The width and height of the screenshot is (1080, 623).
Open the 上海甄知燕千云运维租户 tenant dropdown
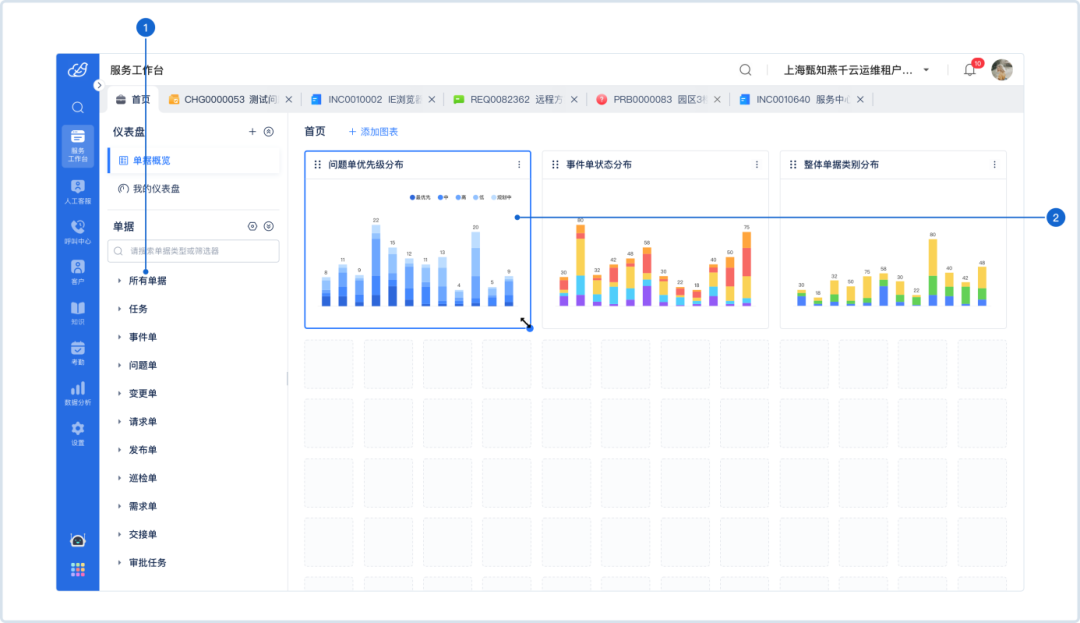(857, 70)
